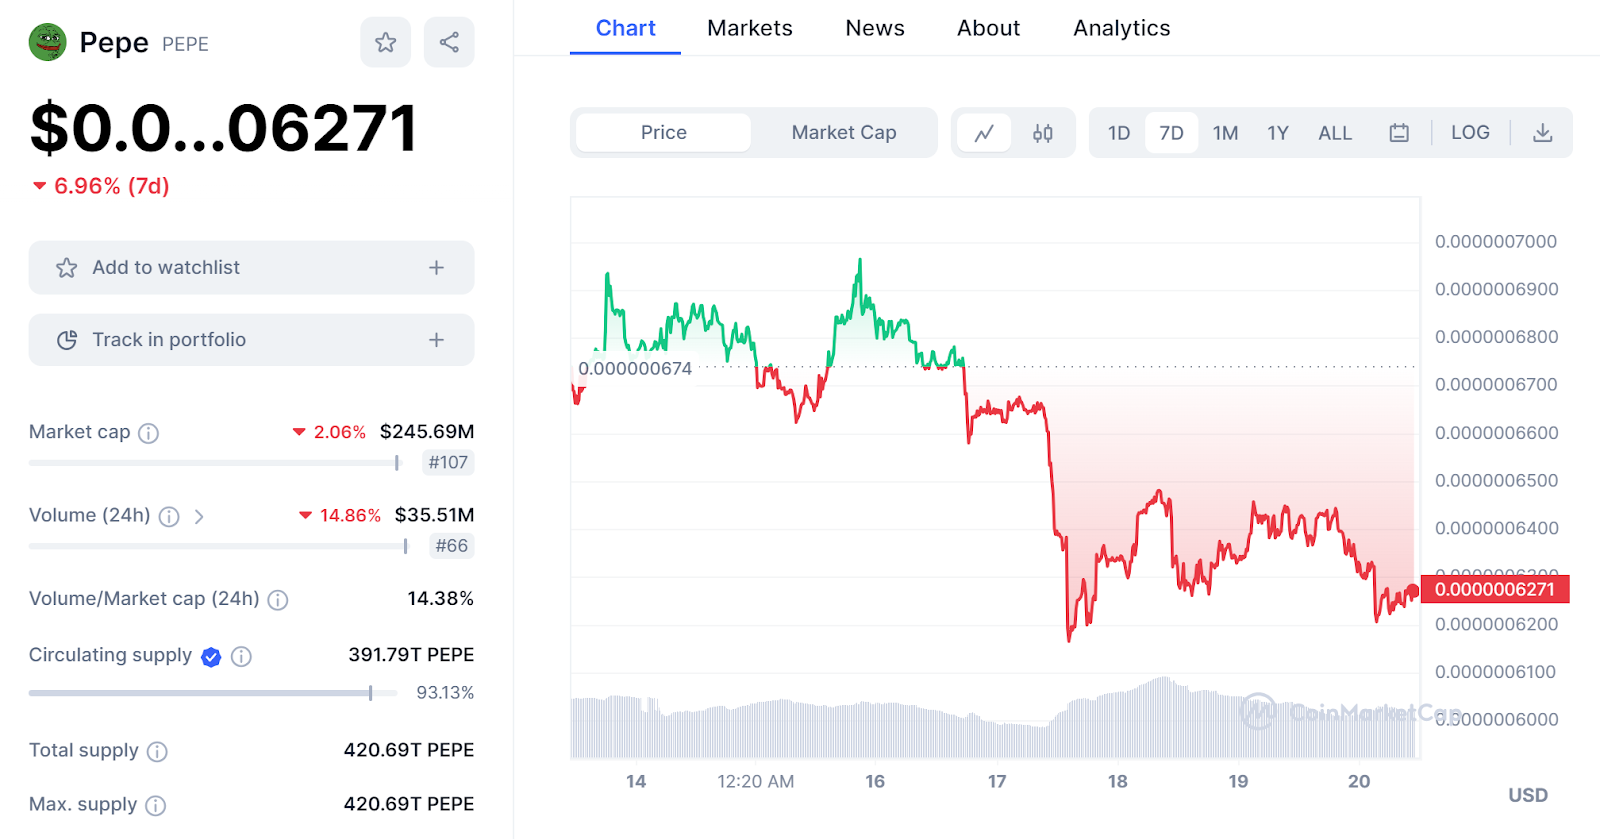This screenshot has height=840, width=1600.
Task: Star Pepe as a favorite
Action: tap(385, 42)
